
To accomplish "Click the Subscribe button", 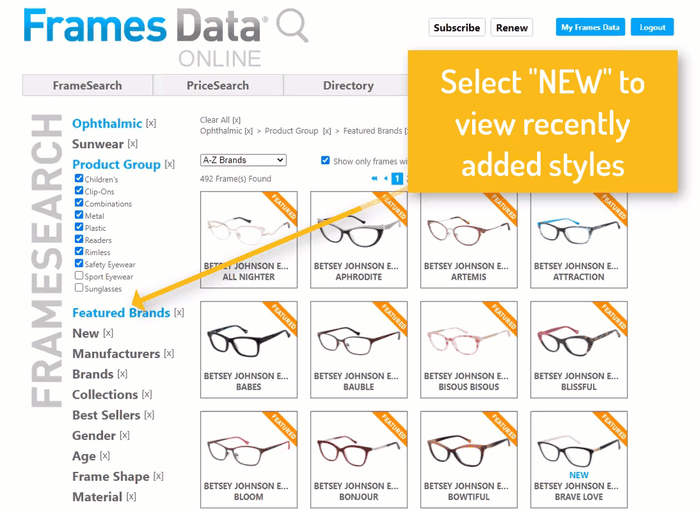I will tap(457, 28).
